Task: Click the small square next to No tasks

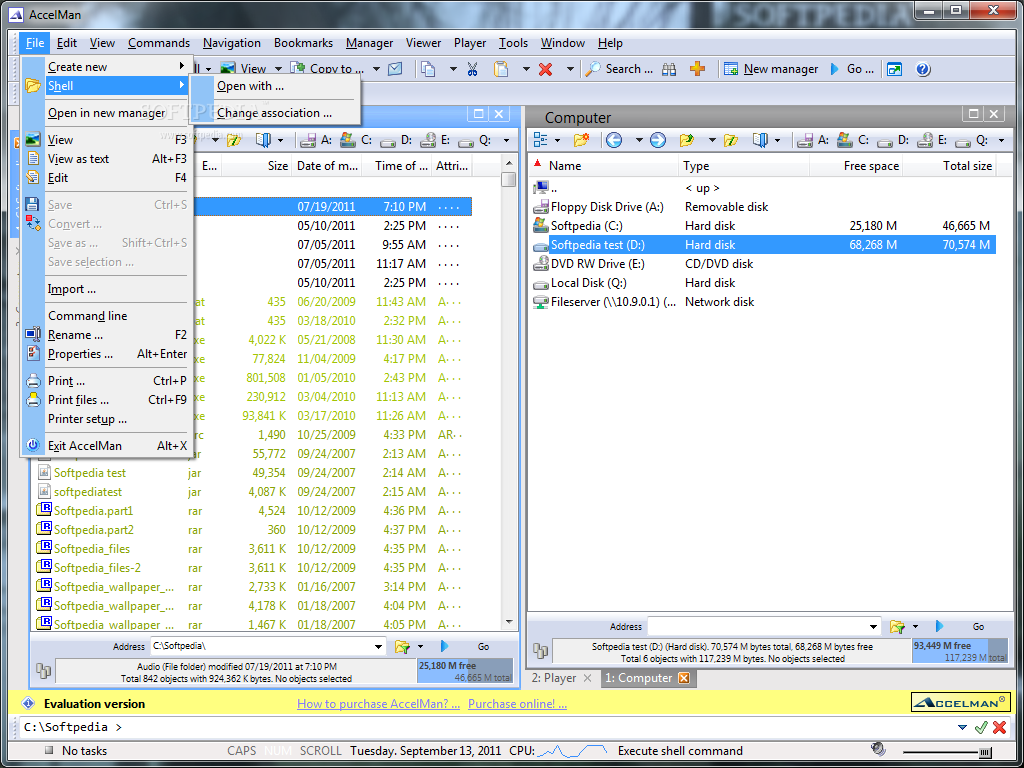Action: [48, 751]
